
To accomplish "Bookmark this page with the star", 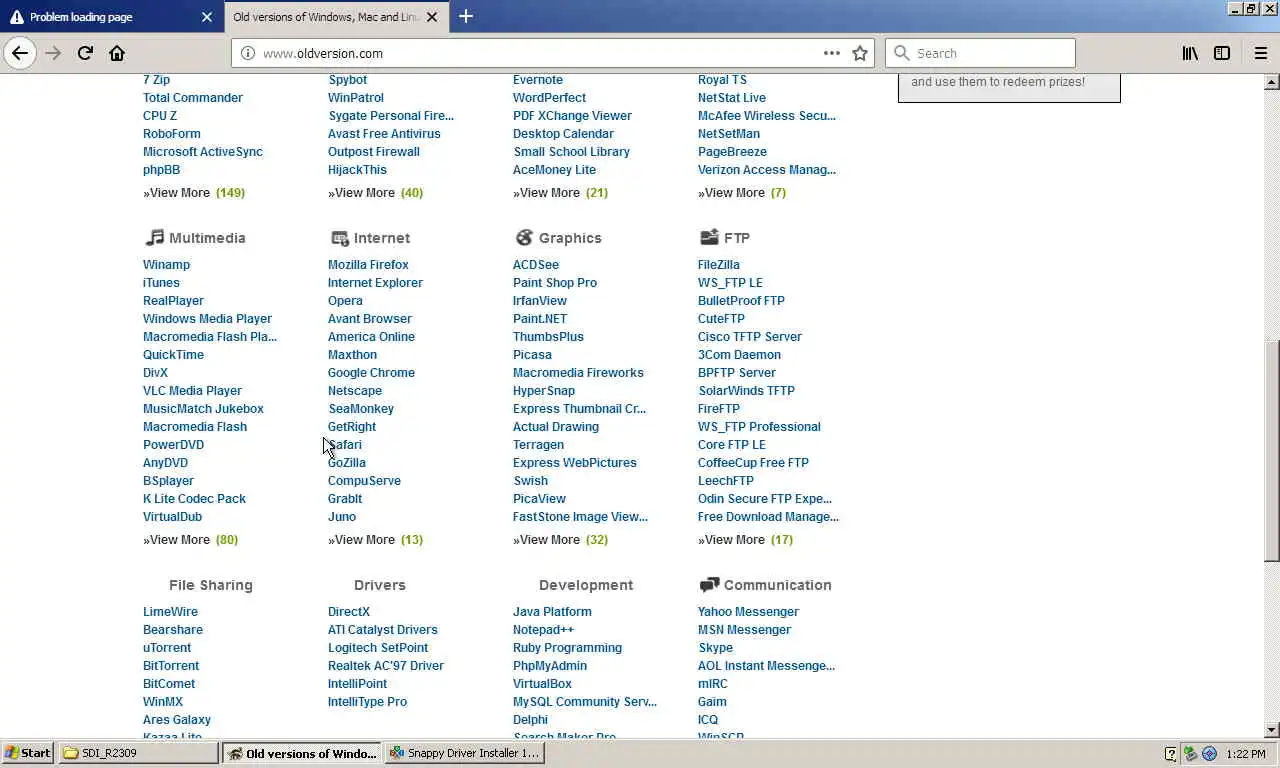I will (x=860, y=53).
